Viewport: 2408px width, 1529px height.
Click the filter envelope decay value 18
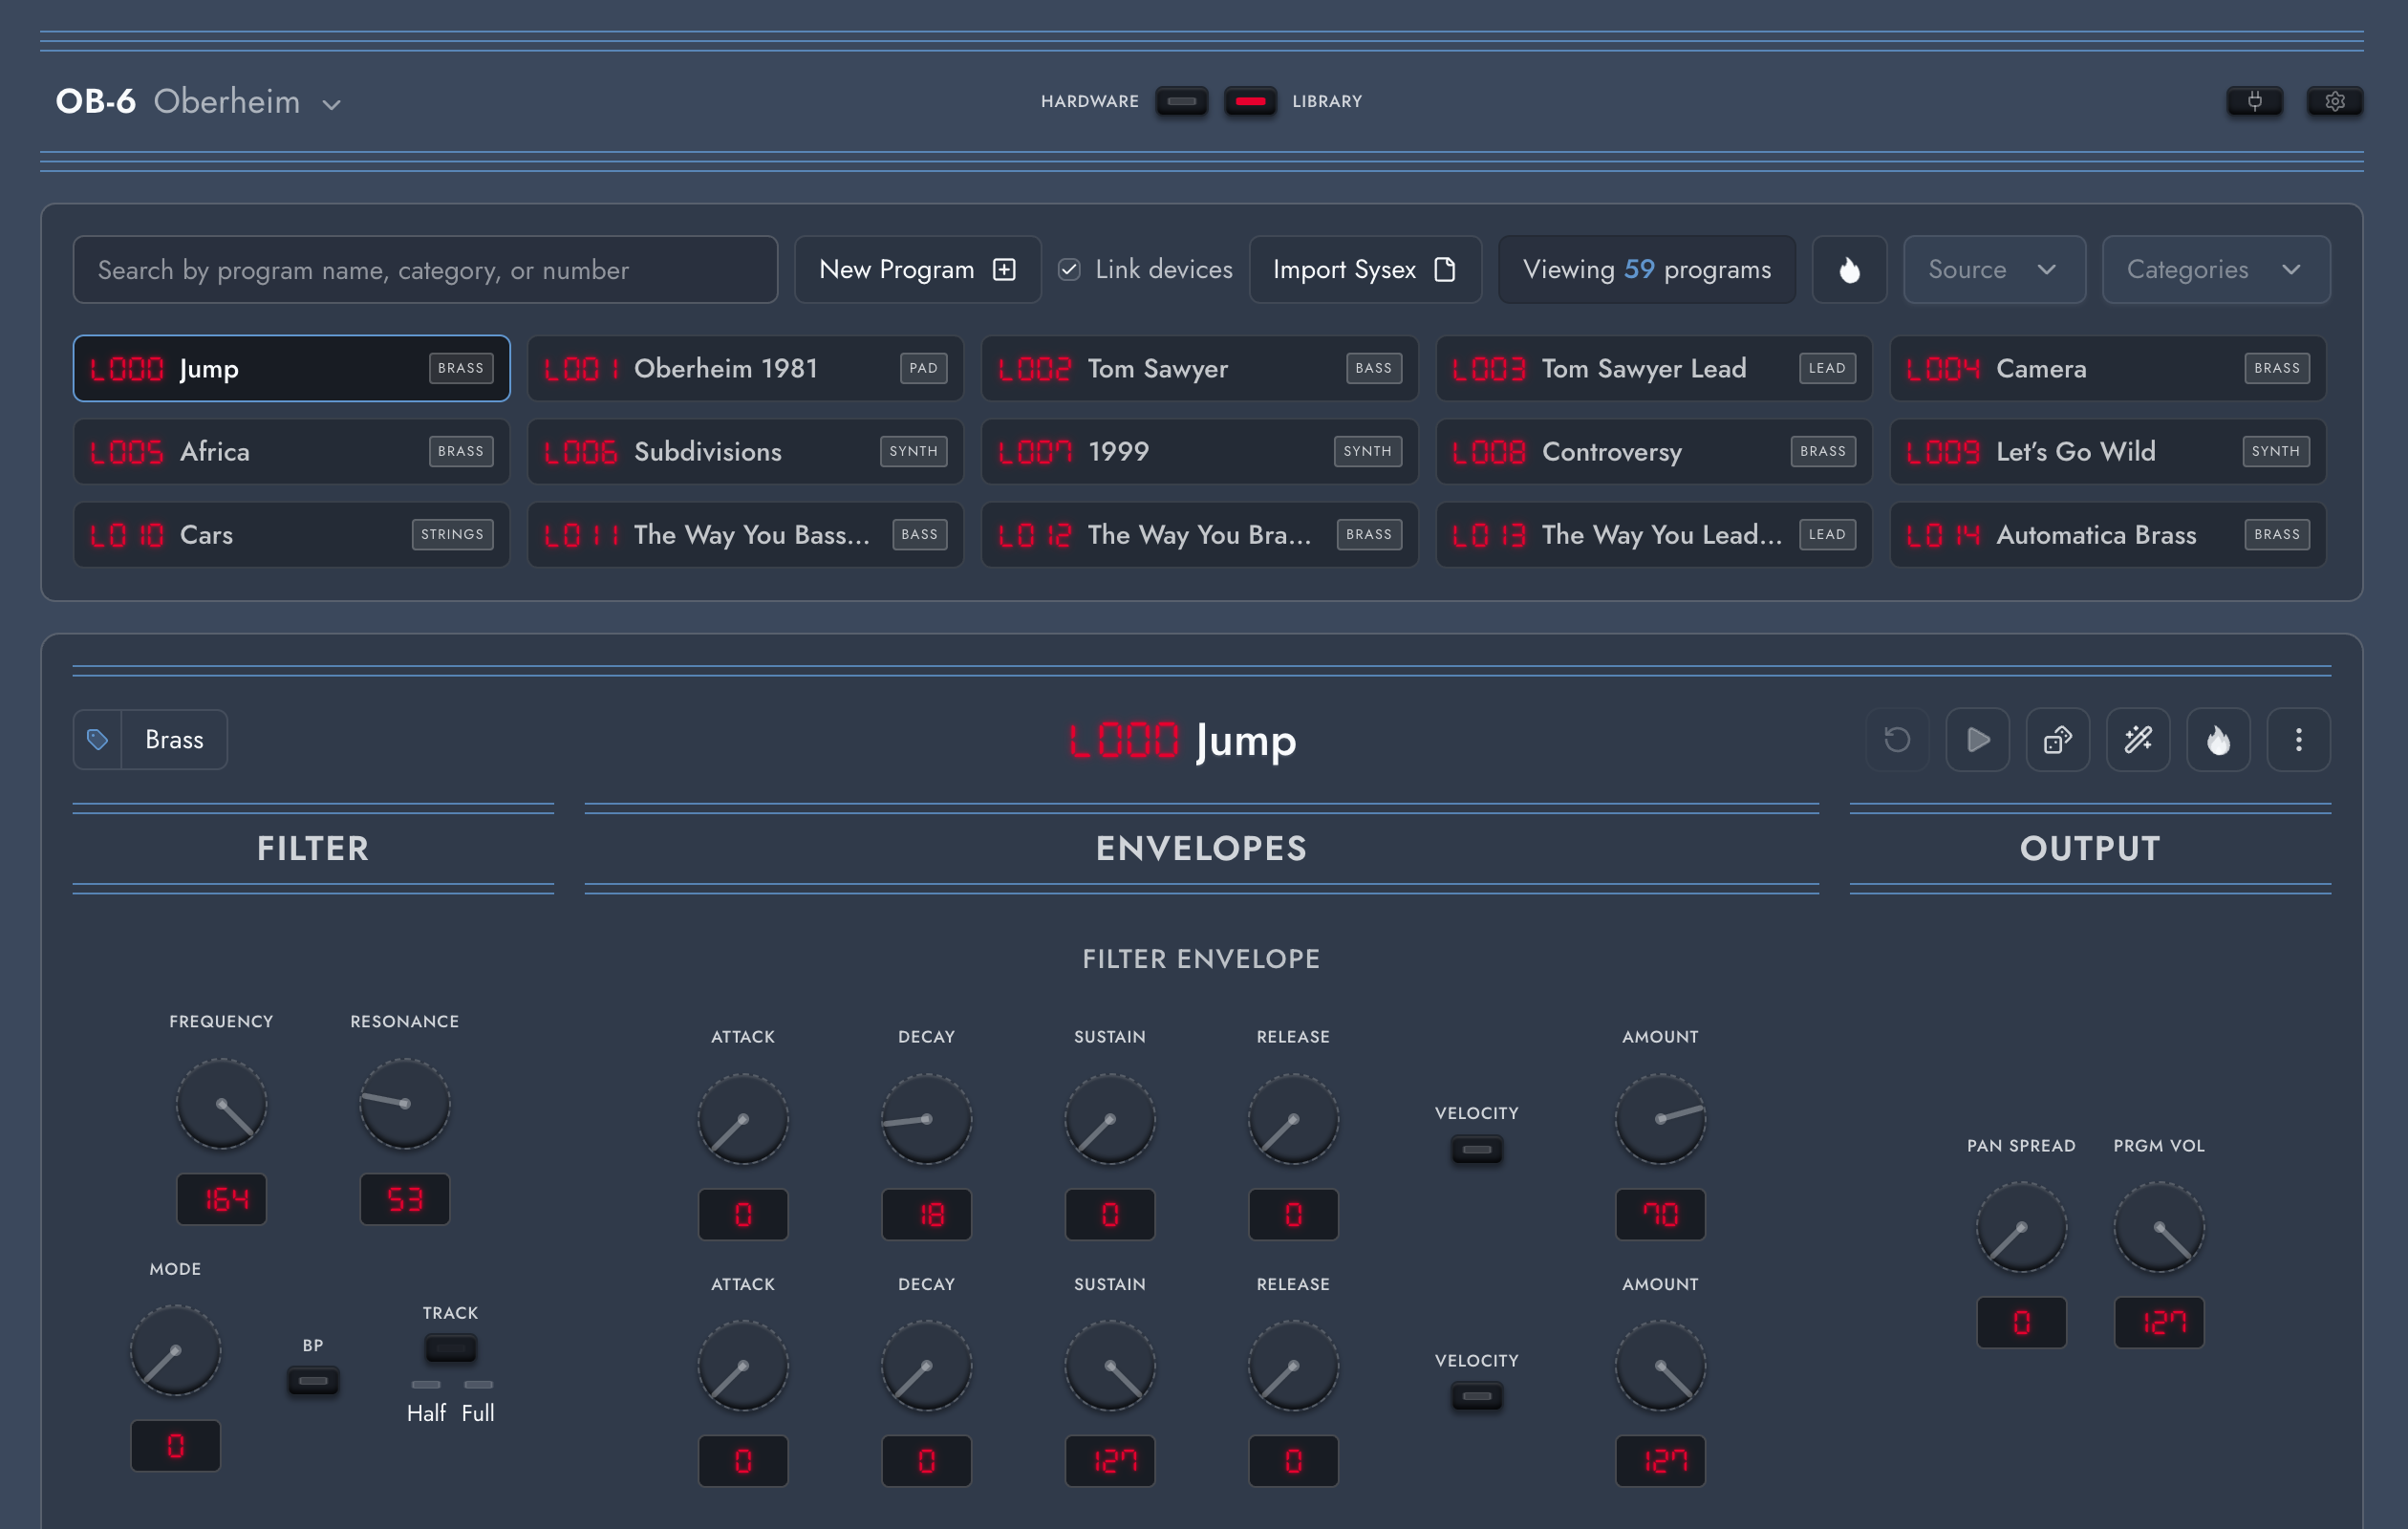[926, 1214]
